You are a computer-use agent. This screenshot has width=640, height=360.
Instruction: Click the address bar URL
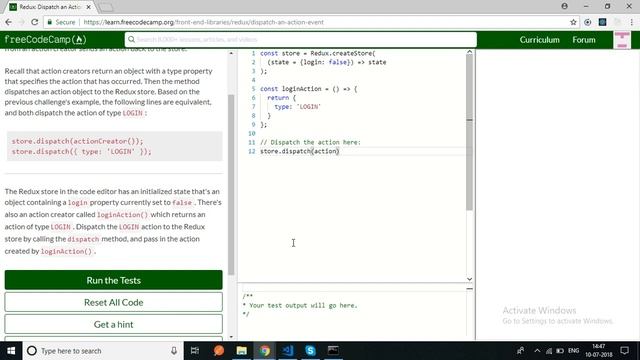coord(203,22)
